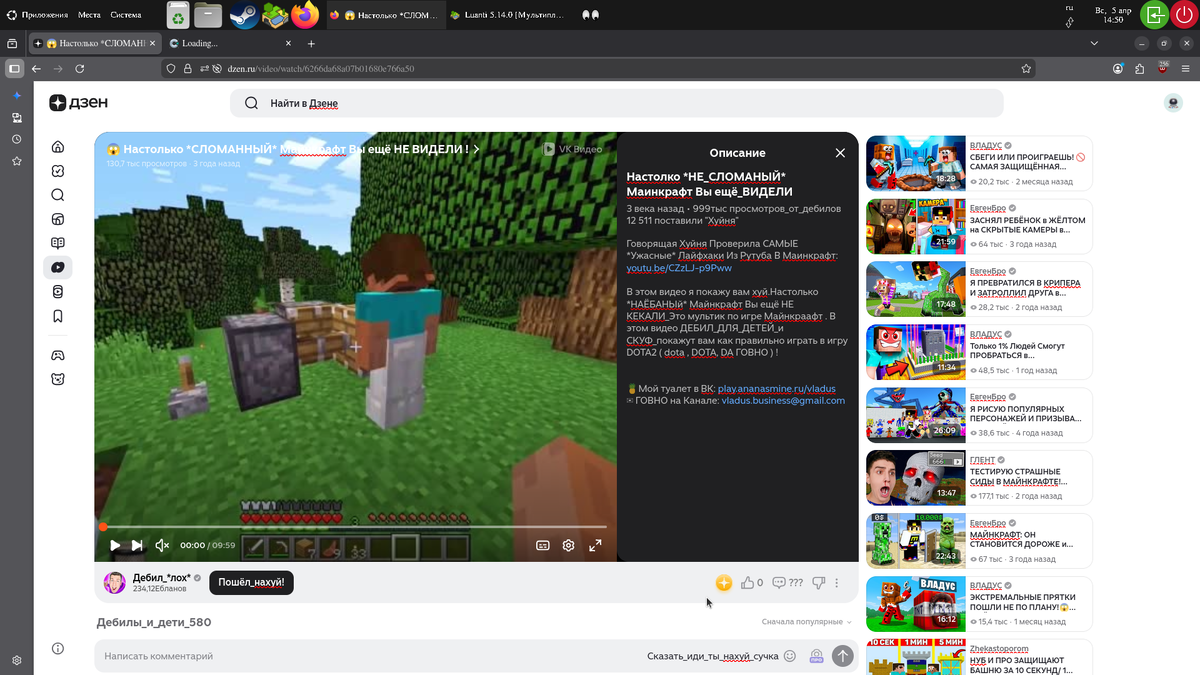
Task: Open the search icon in Dzen sidebar
Action: [58, 195]
